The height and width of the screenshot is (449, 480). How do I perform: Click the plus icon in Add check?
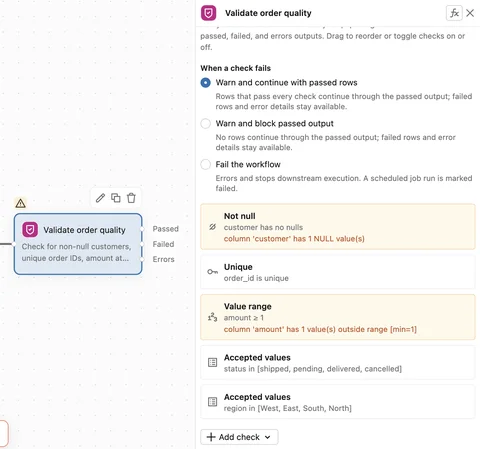pyautogui.click(x=211, y=437)
